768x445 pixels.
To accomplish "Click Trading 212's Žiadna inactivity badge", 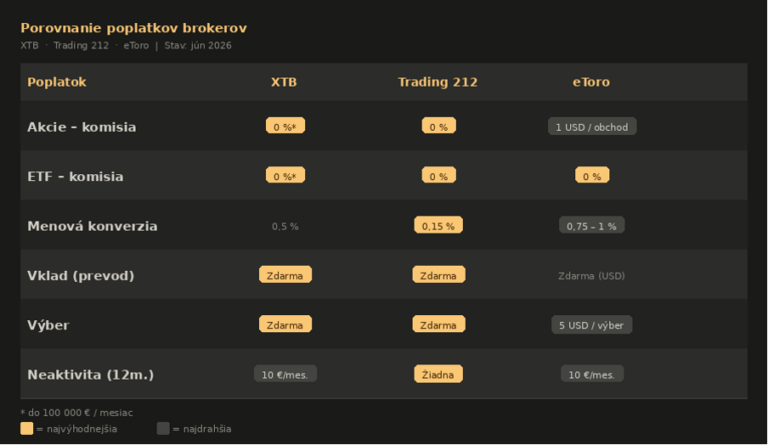I will click(x=438, y=374).
